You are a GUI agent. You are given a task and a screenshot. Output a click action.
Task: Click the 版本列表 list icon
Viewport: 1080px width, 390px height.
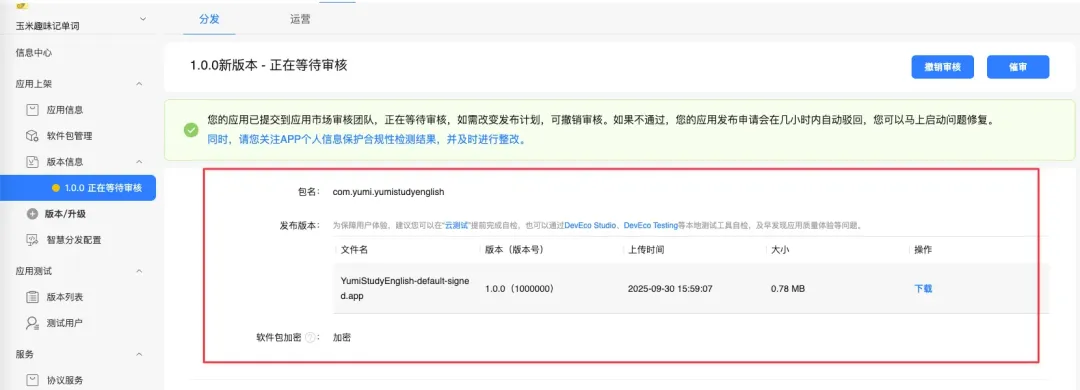(32, 297)
